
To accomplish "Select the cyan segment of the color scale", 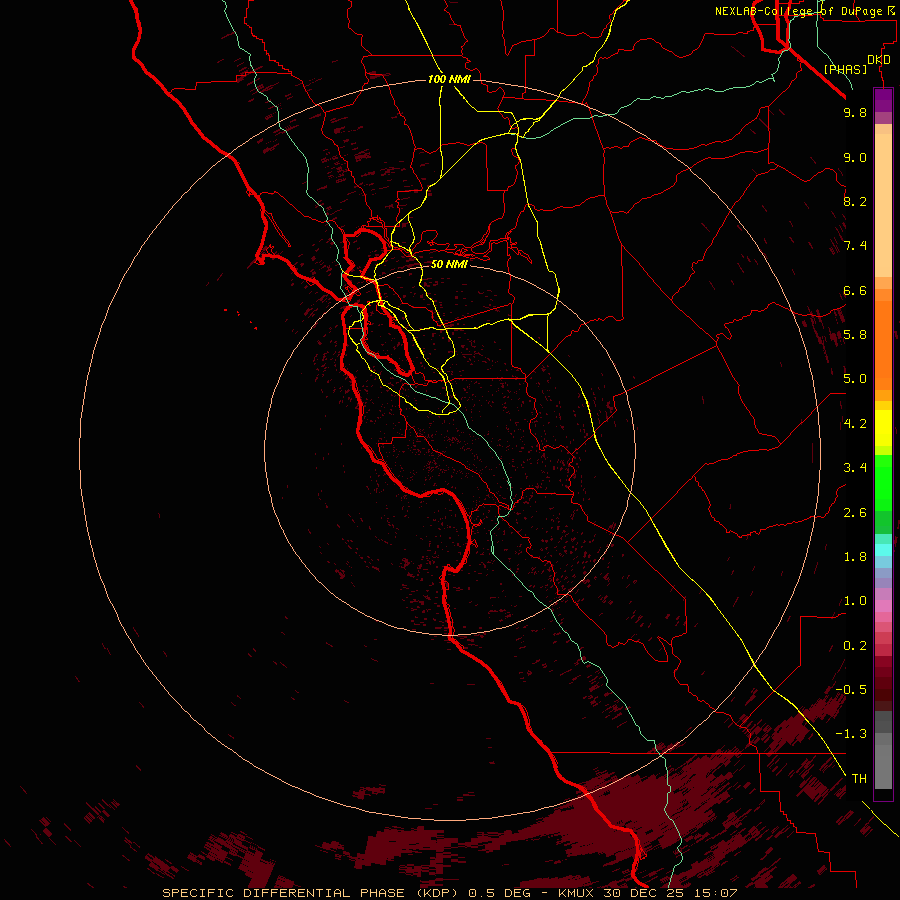I will pyautogui.click(x=883, y=550).
